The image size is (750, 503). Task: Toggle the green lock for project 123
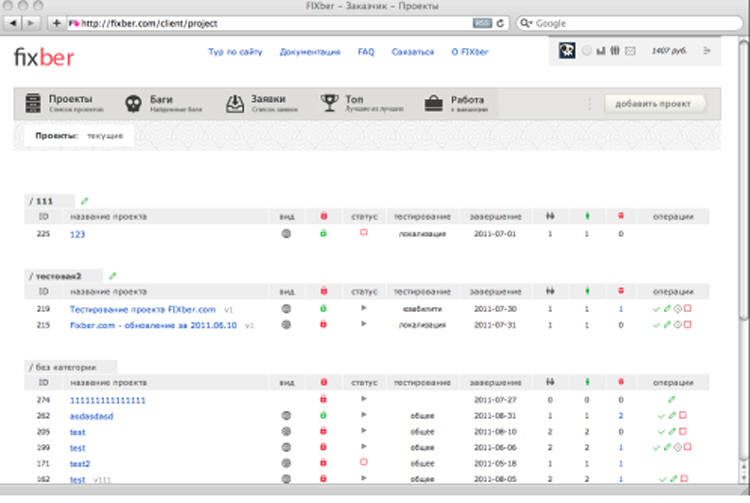click(x=323, y=234)
